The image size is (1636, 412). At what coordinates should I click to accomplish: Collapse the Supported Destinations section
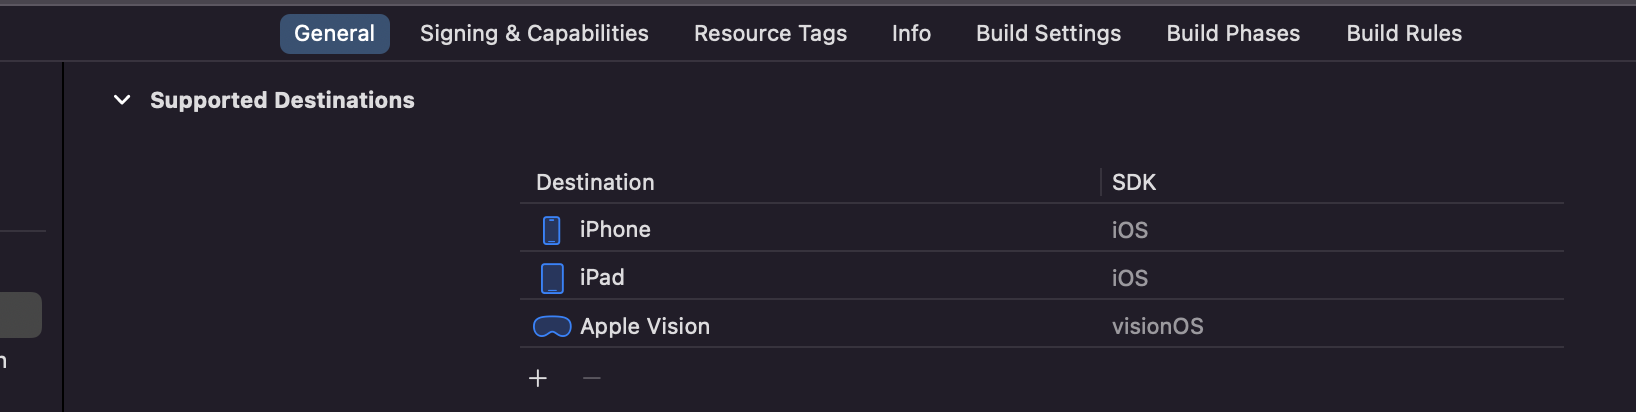tap(122, 100)
